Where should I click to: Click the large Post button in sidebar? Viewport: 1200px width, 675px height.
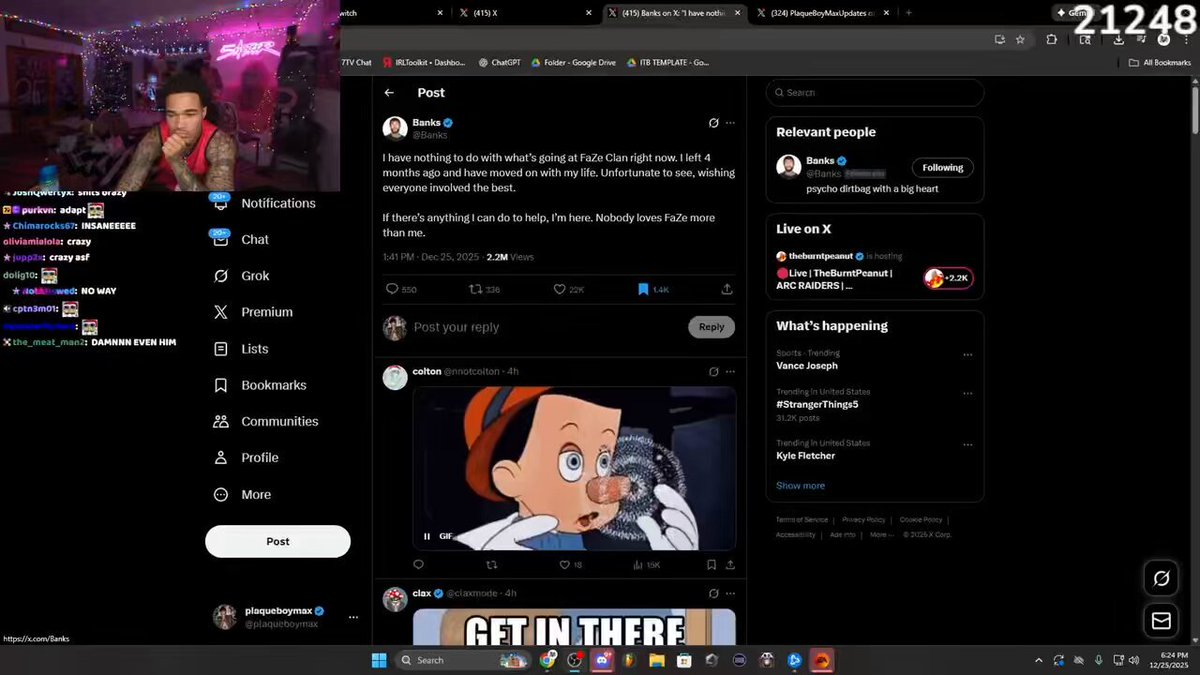278,541
